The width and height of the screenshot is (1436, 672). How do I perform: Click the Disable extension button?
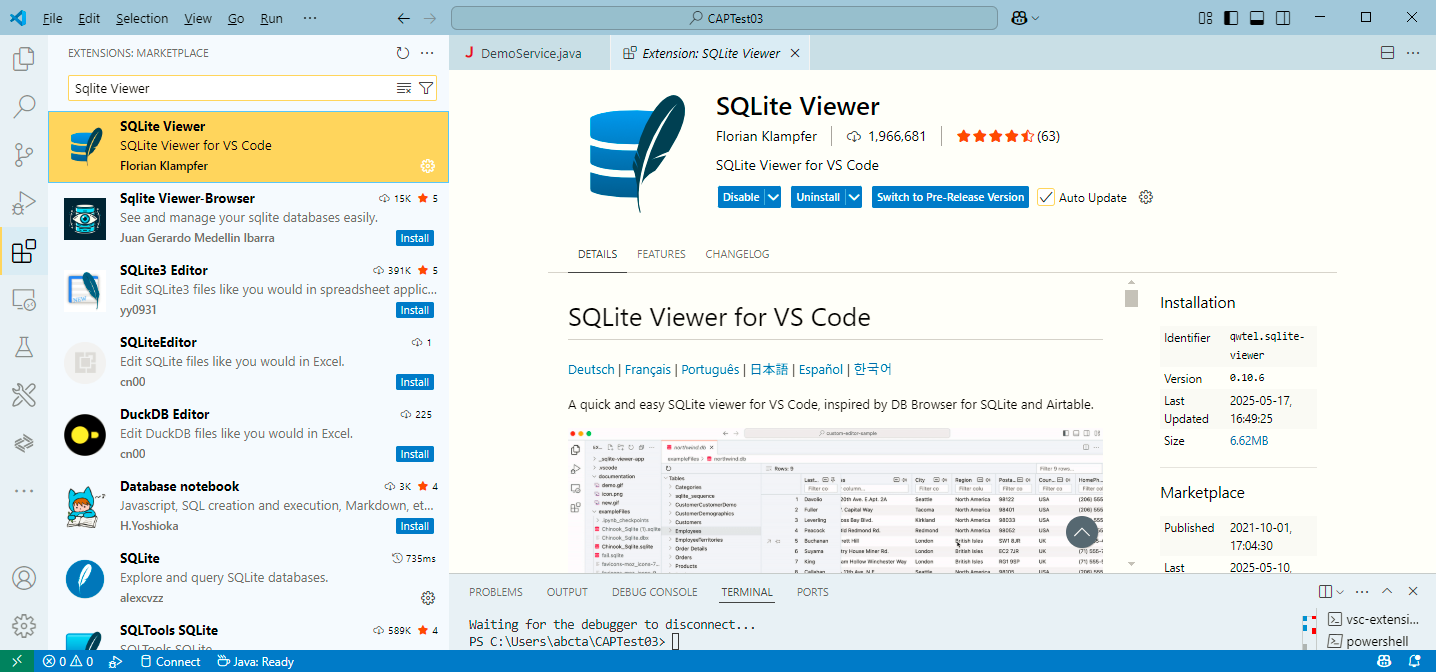741,197
